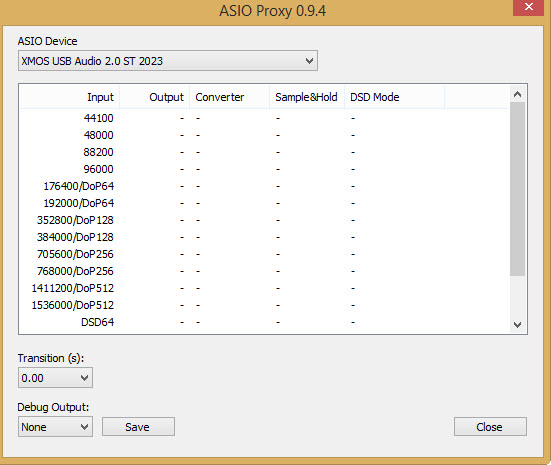Click the Converter column header
This screenshot has height=465, width=551.
pos(229,97)
